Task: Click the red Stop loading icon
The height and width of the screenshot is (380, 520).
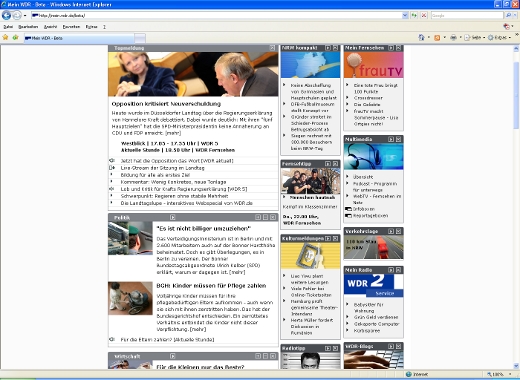Action: point(424,15)
